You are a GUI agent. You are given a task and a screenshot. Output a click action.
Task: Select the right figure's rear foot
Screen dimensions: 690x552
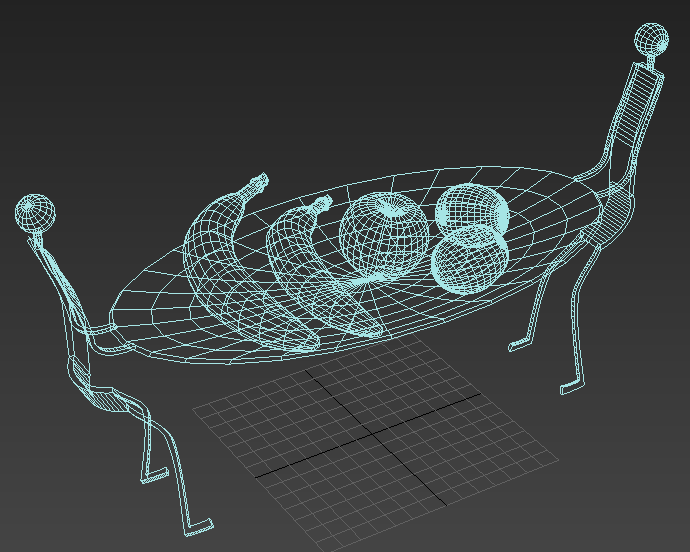tap(520, 345)
